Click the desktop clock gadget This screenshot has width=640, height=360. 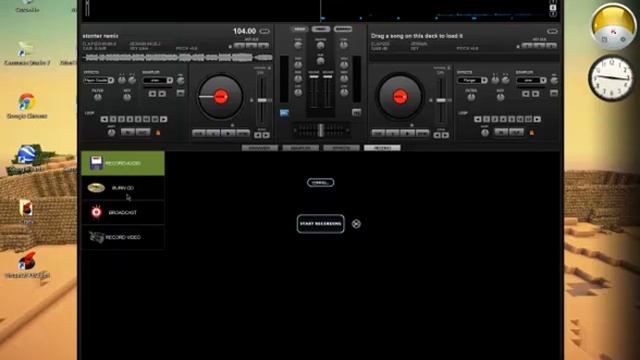611,78
